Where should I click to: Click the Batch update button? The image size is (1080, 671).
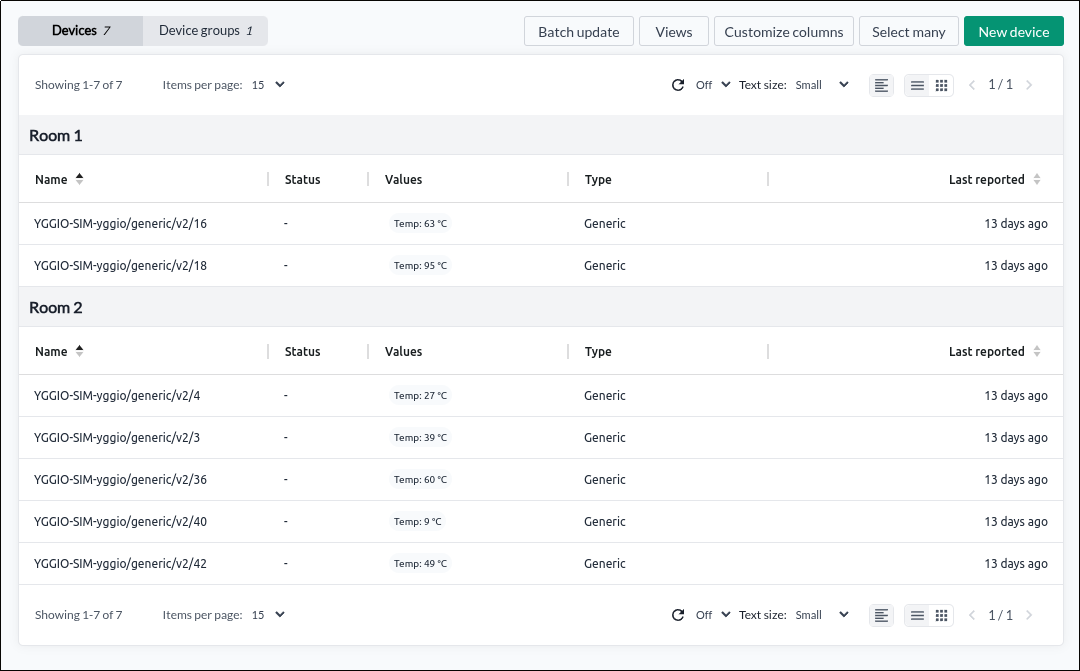point(579,32)
